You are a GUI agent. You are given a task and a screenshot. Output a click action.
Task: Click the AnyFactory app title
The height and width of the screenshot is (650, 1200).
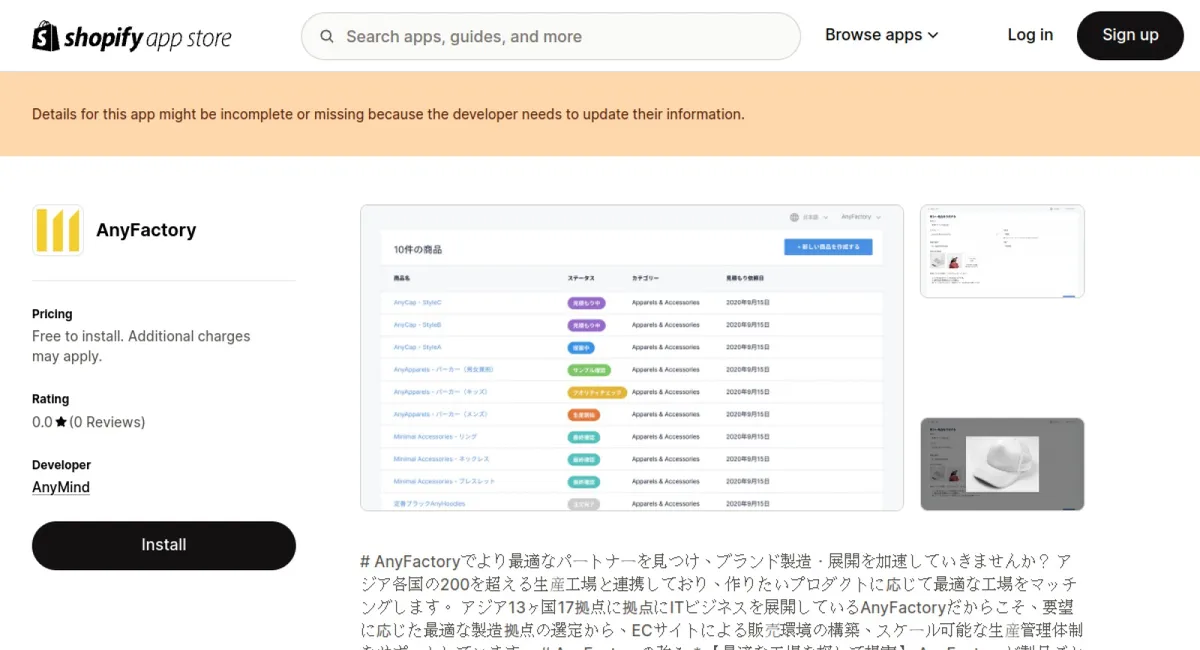[x=146, y=230]
